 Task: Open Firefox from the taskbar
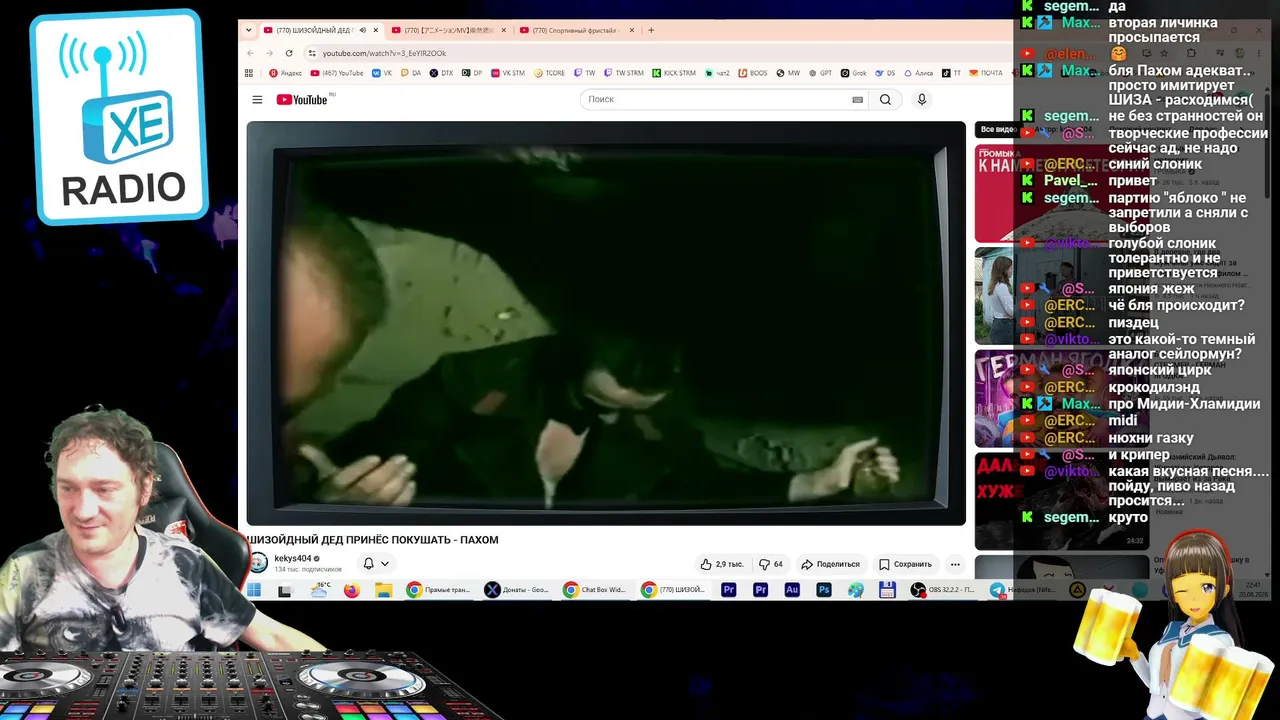[351, 590]
